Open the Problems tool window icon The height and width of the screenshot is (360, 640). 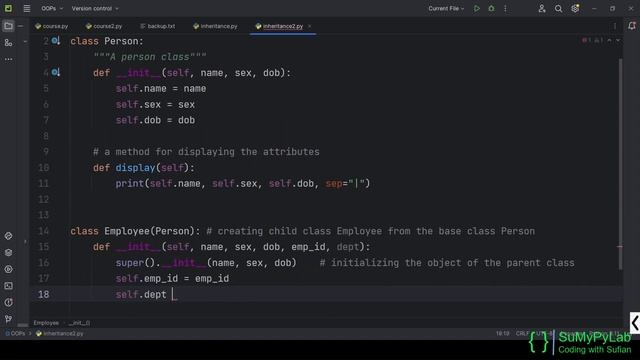(x=8, y=302)
